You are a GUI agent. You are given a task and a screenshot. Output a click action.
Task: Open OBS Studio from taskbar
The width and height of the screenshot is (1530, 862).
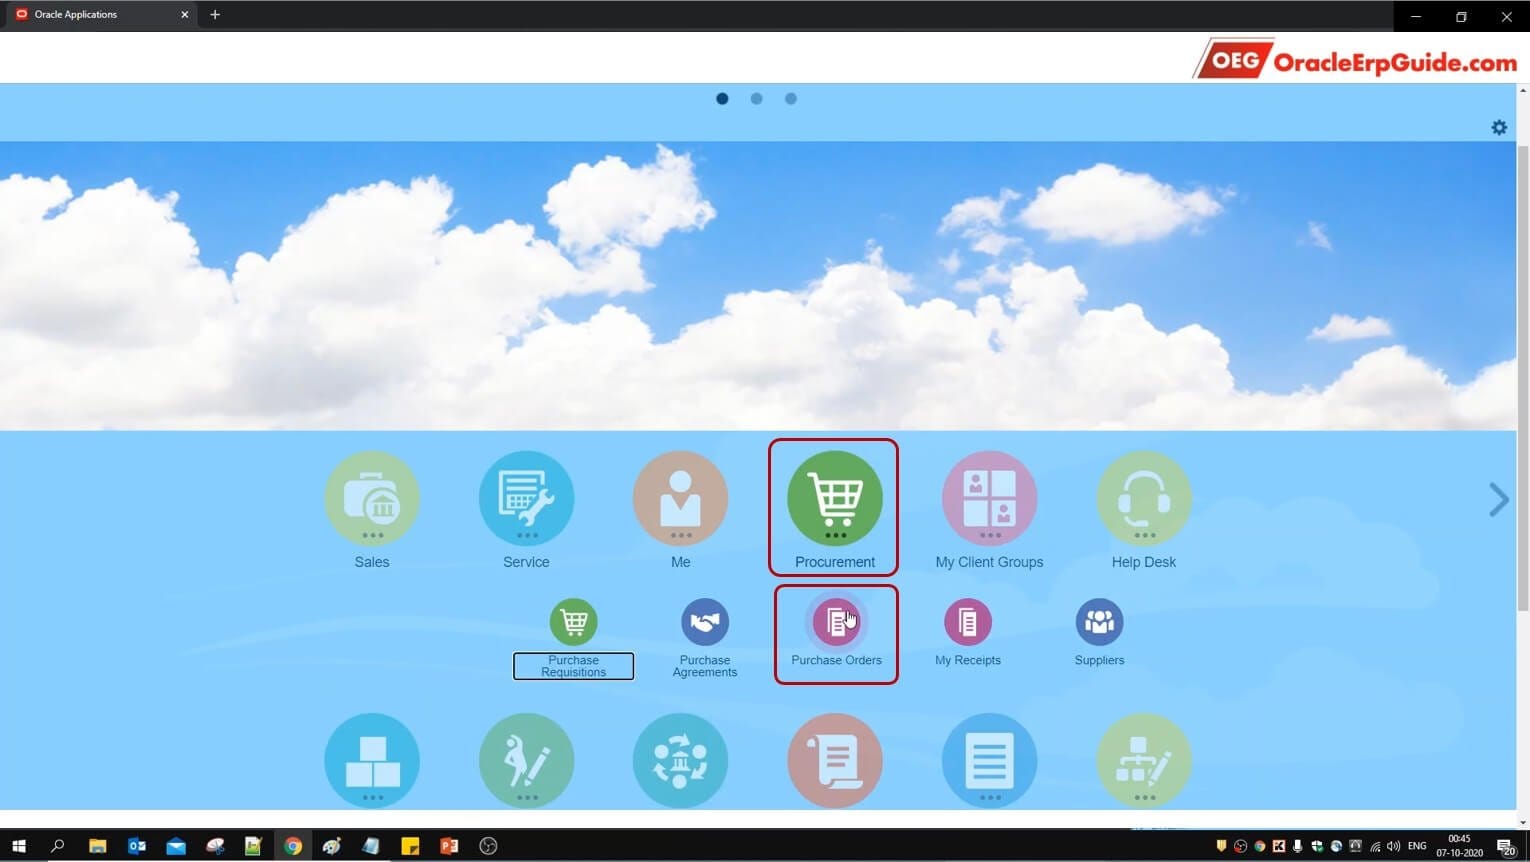[488, 846]
